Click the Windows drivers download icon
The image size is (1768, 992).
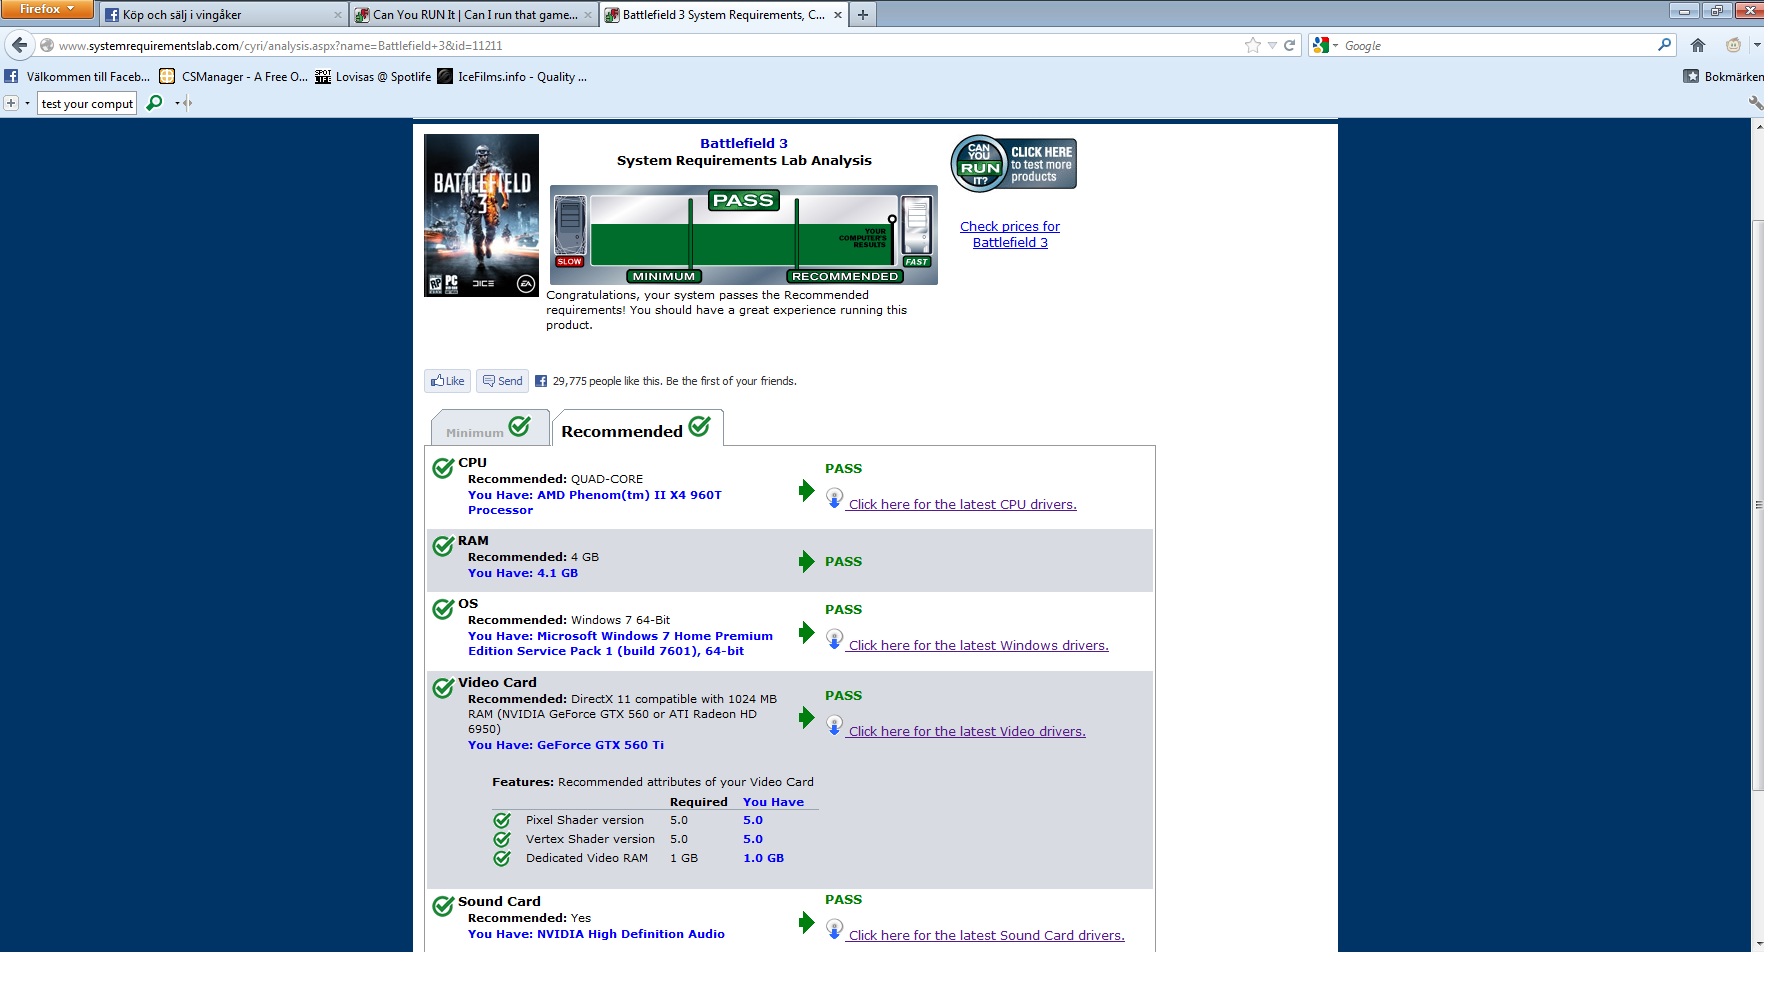(x=834, y=639)
